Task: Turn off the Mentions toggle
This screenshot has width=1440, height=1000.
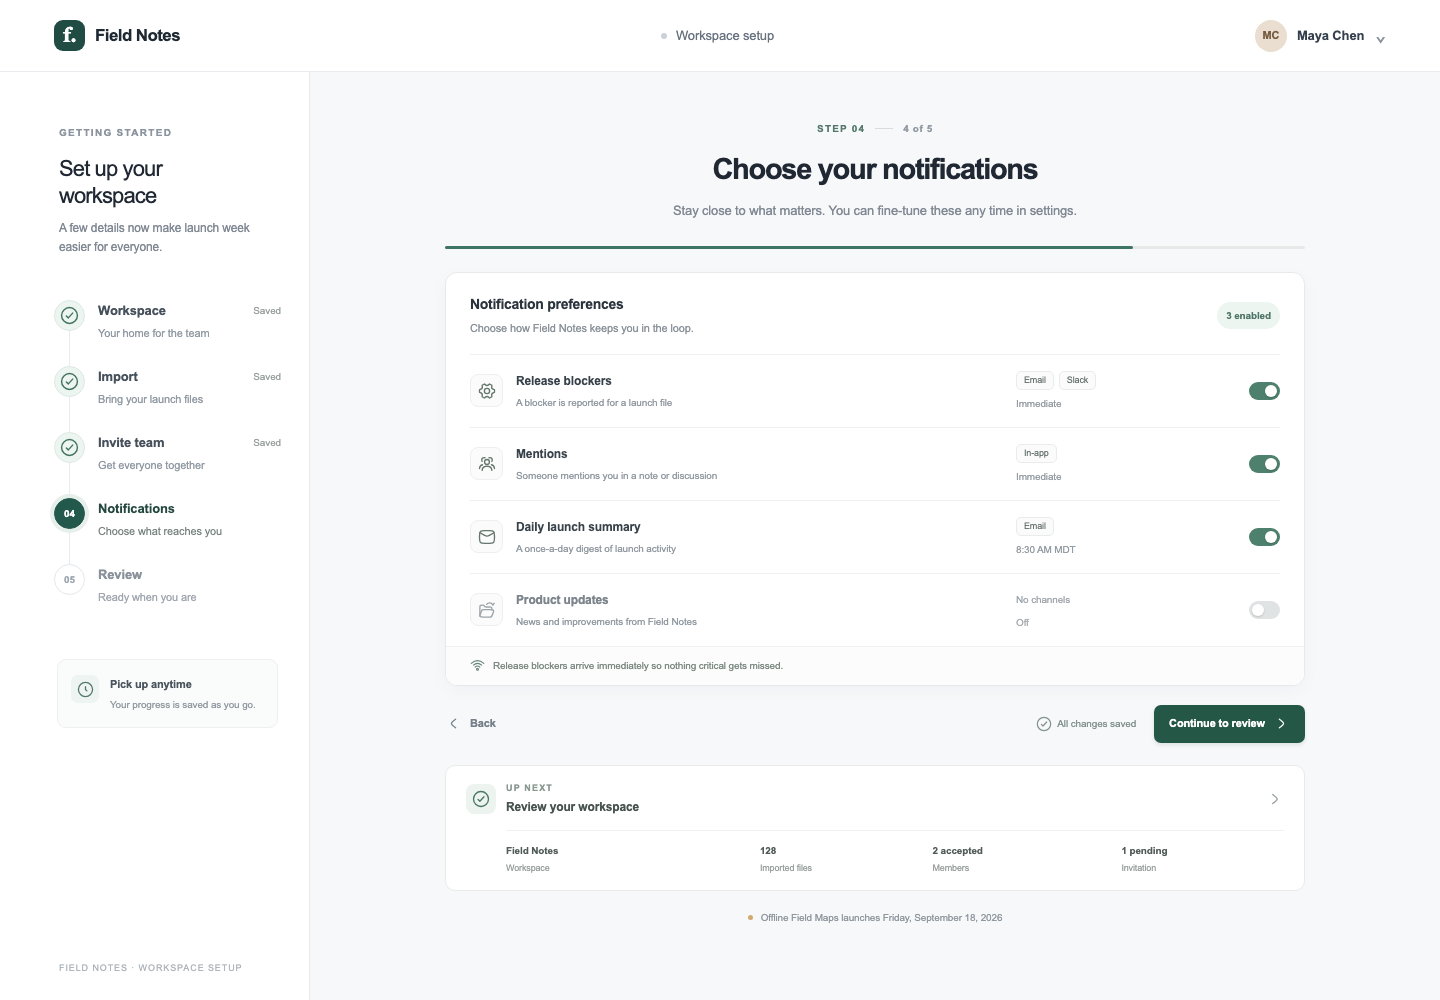Action: coord(1264,464)
